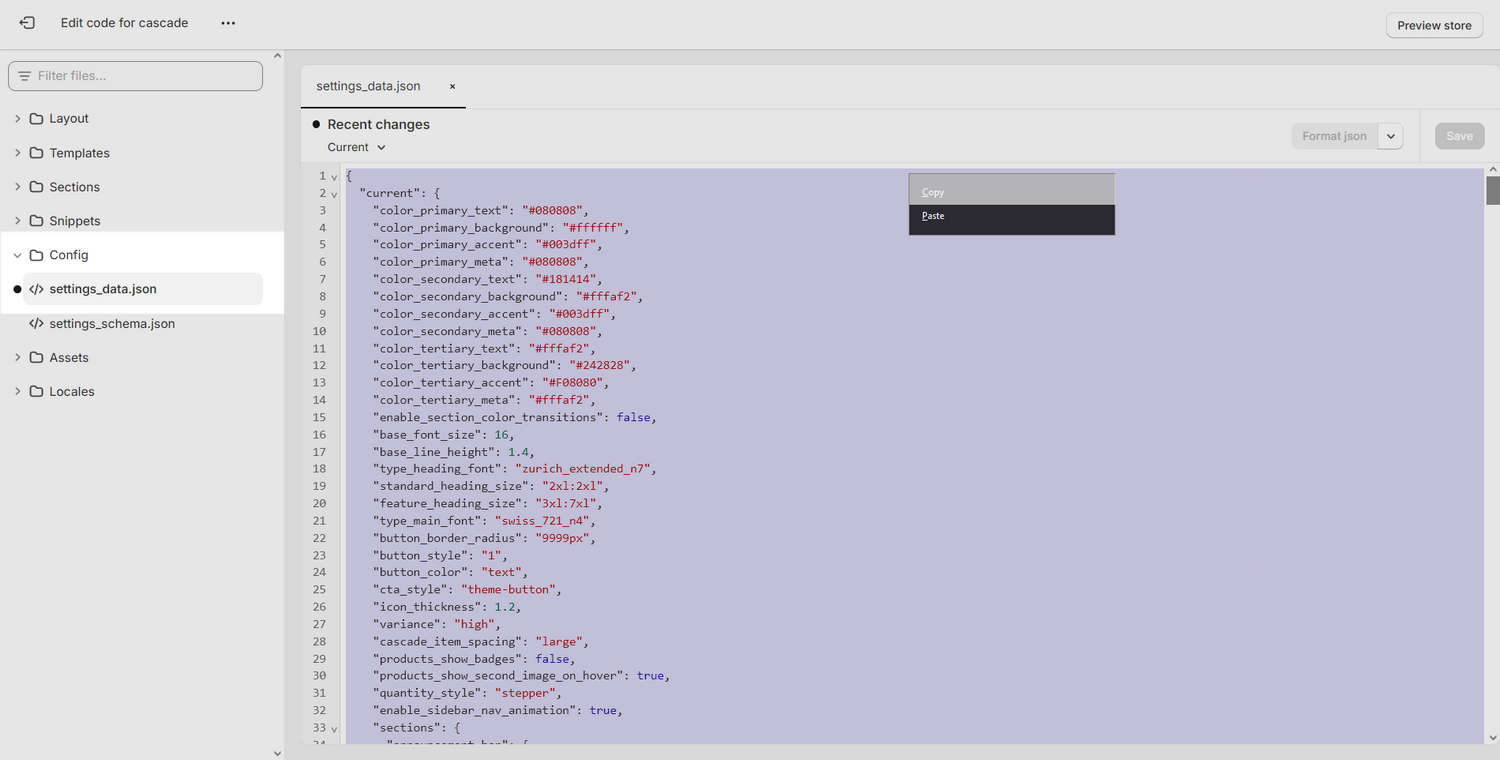Viewport: 1500px width, 760px height.
Task: Fold the "current" block at line 2
Action: (334, 194)
